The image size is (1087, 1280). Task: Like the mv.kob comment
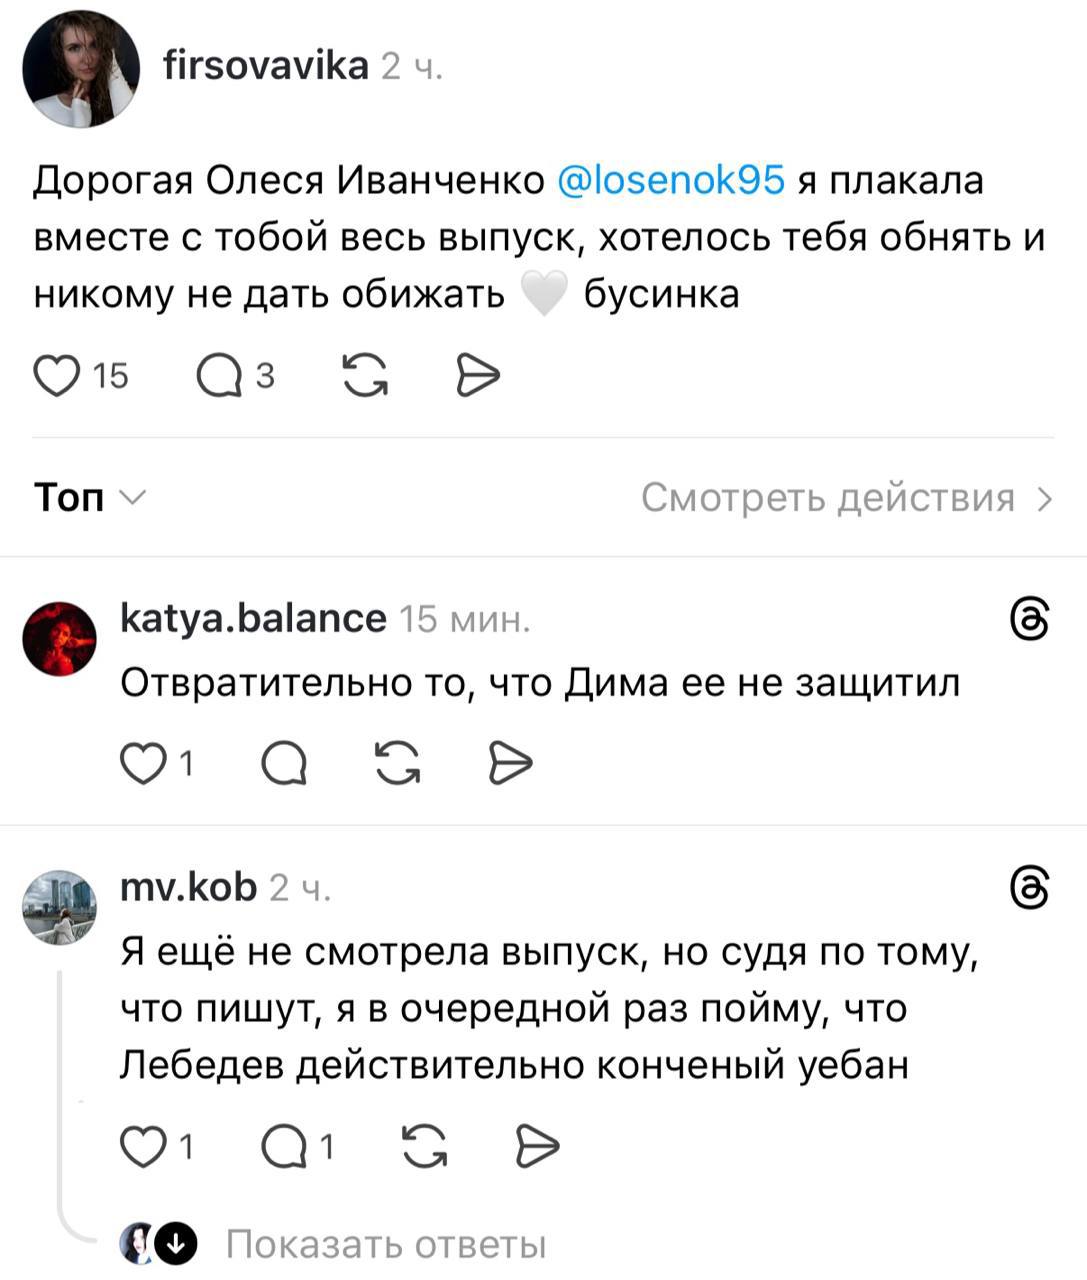tap(143, 1146)
